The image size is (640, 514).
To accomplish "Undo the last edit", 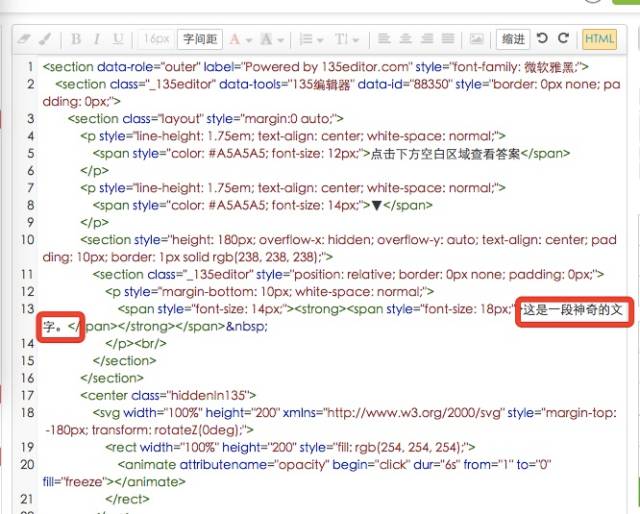I will click(542, 38).
